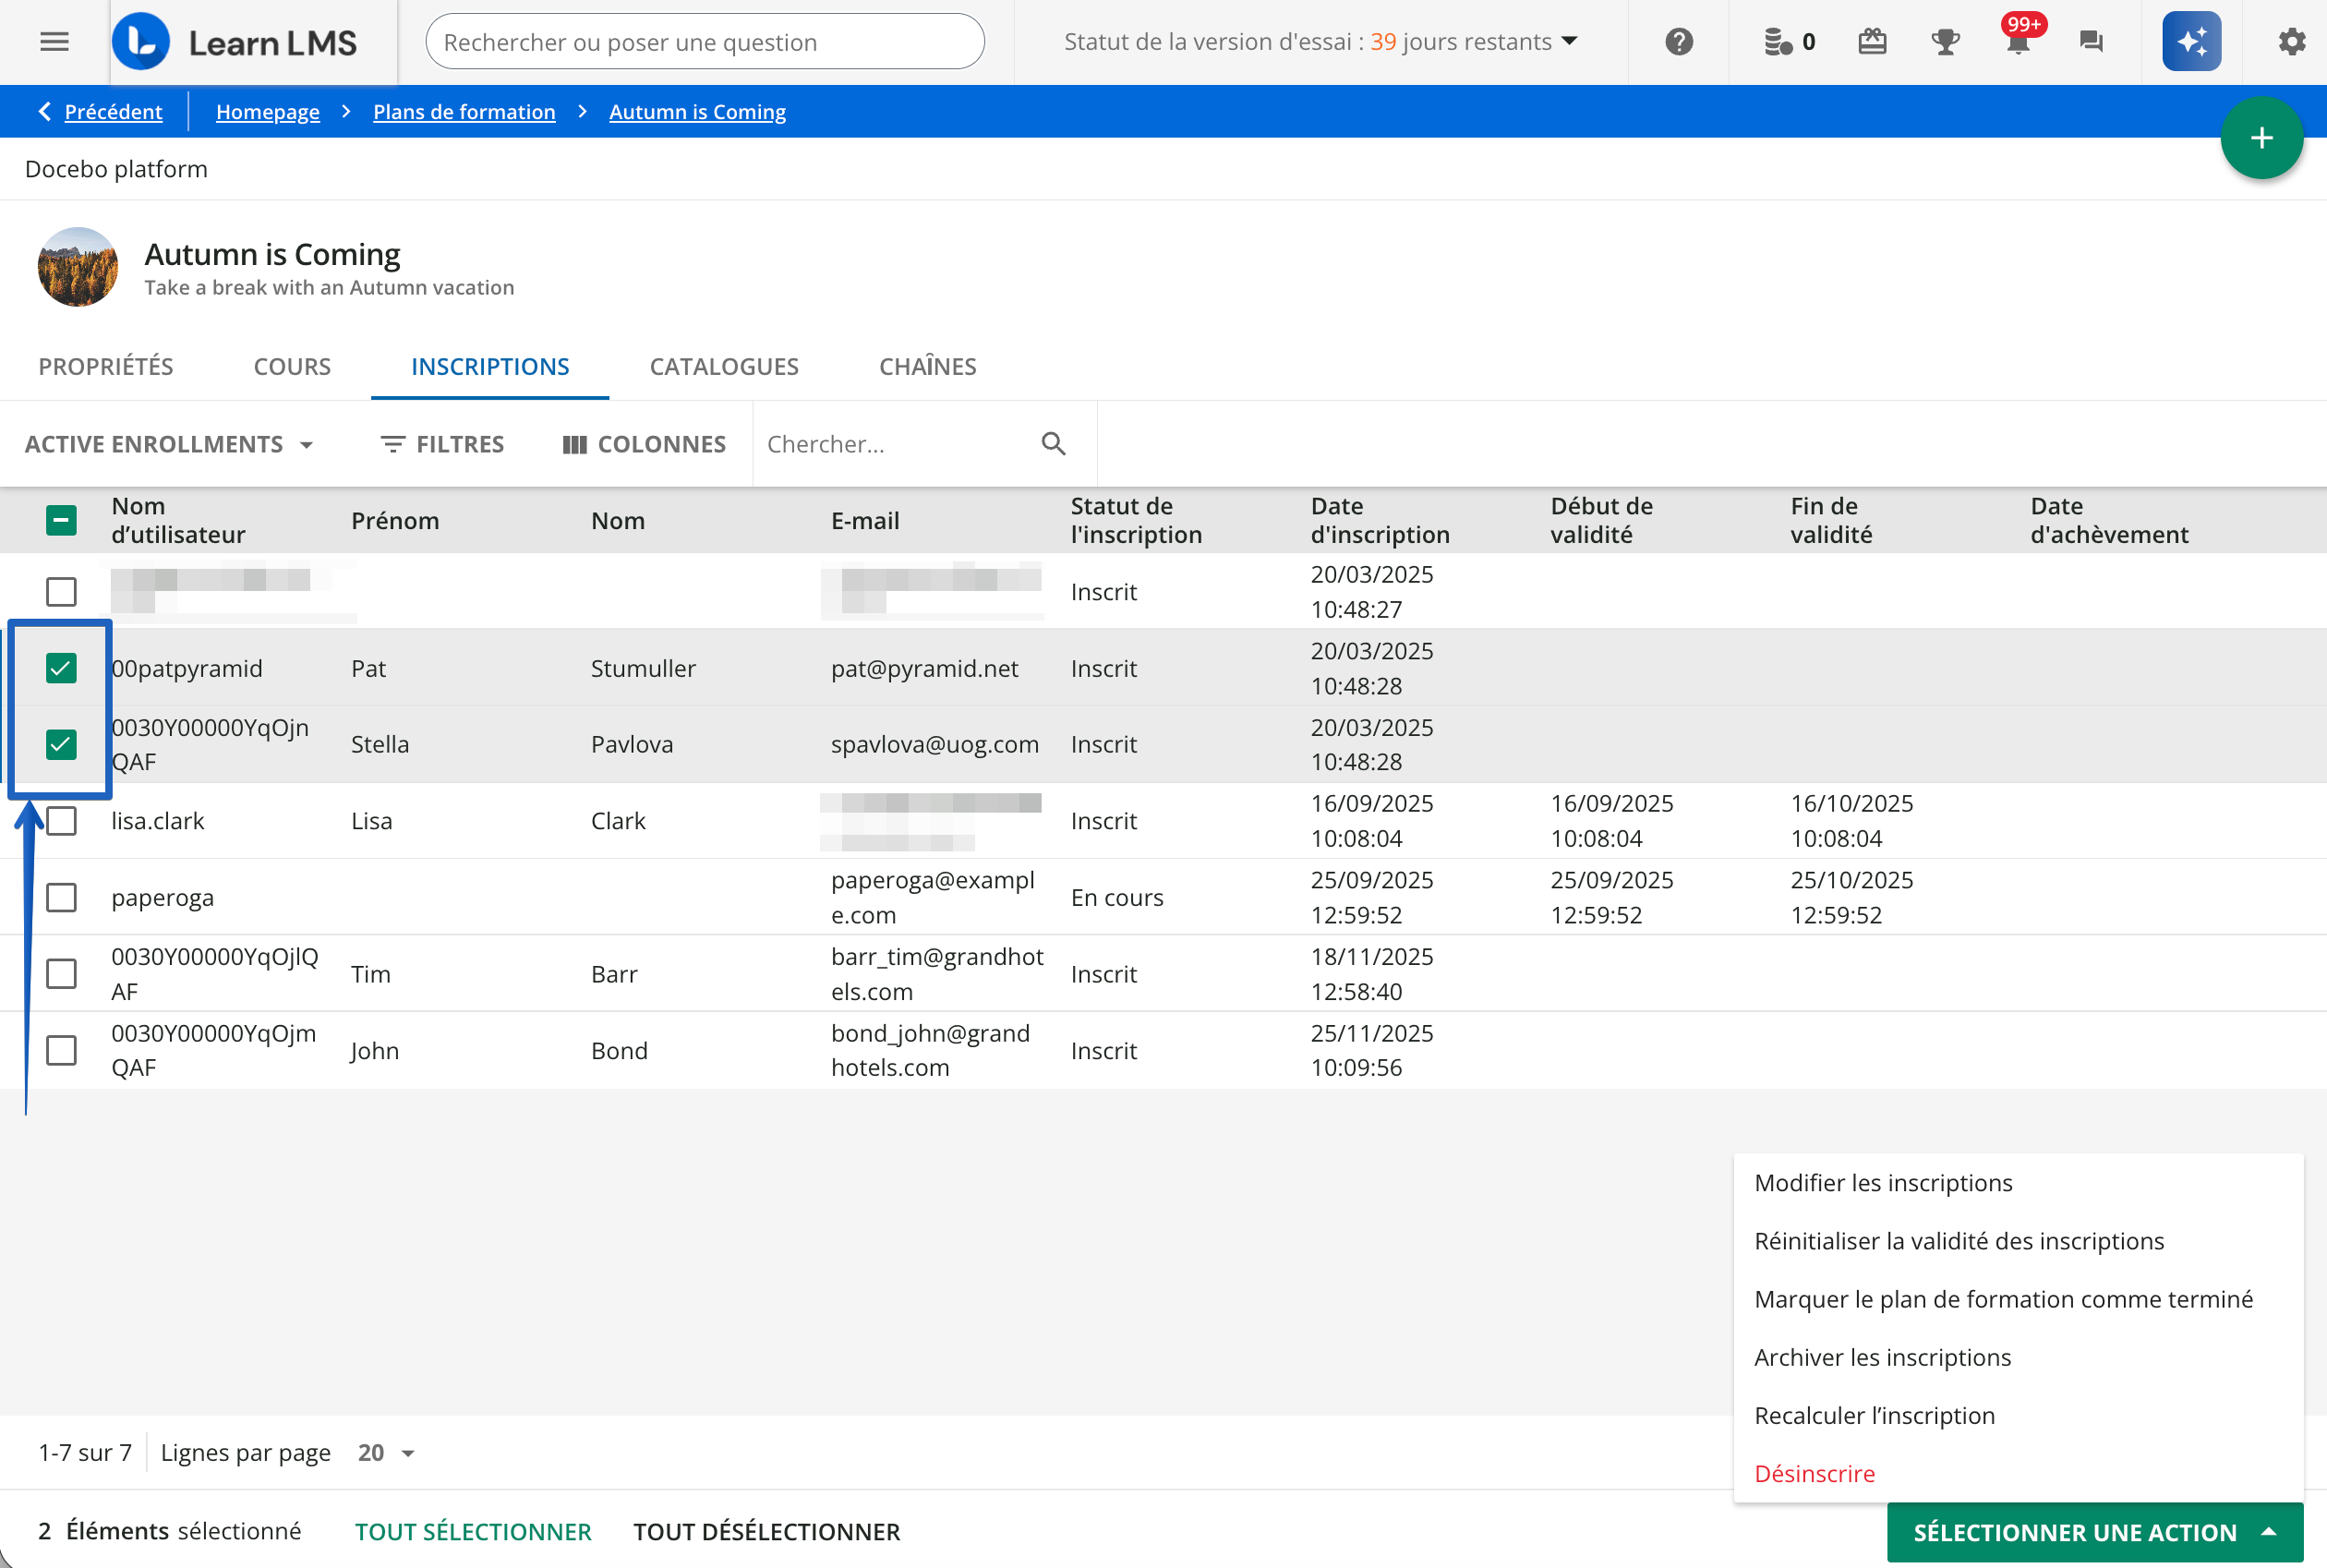This screenshot has width=2327, height=1568.
Task: Open the trophy gamification icon
Action: (1945, 42)
